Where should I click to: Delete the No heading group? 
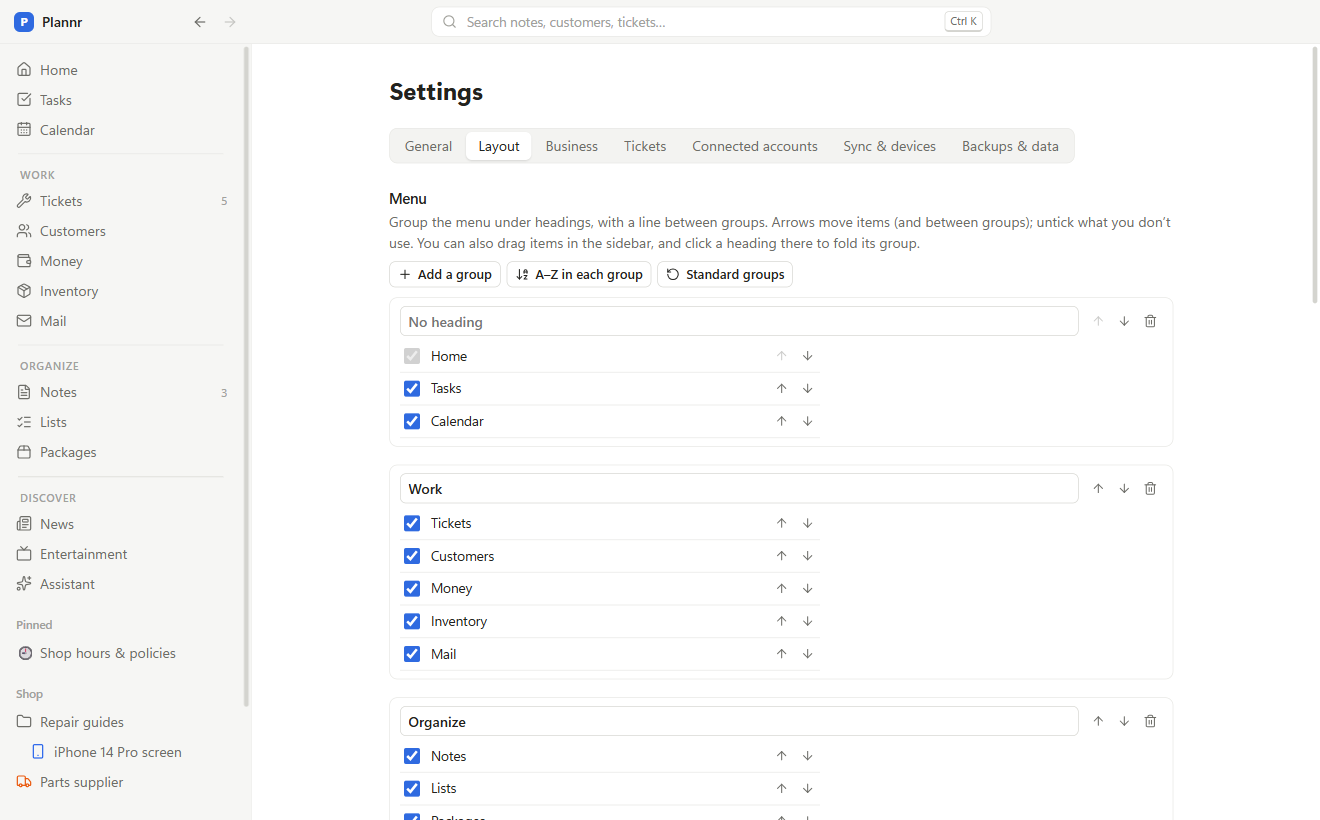(1150, 321)
